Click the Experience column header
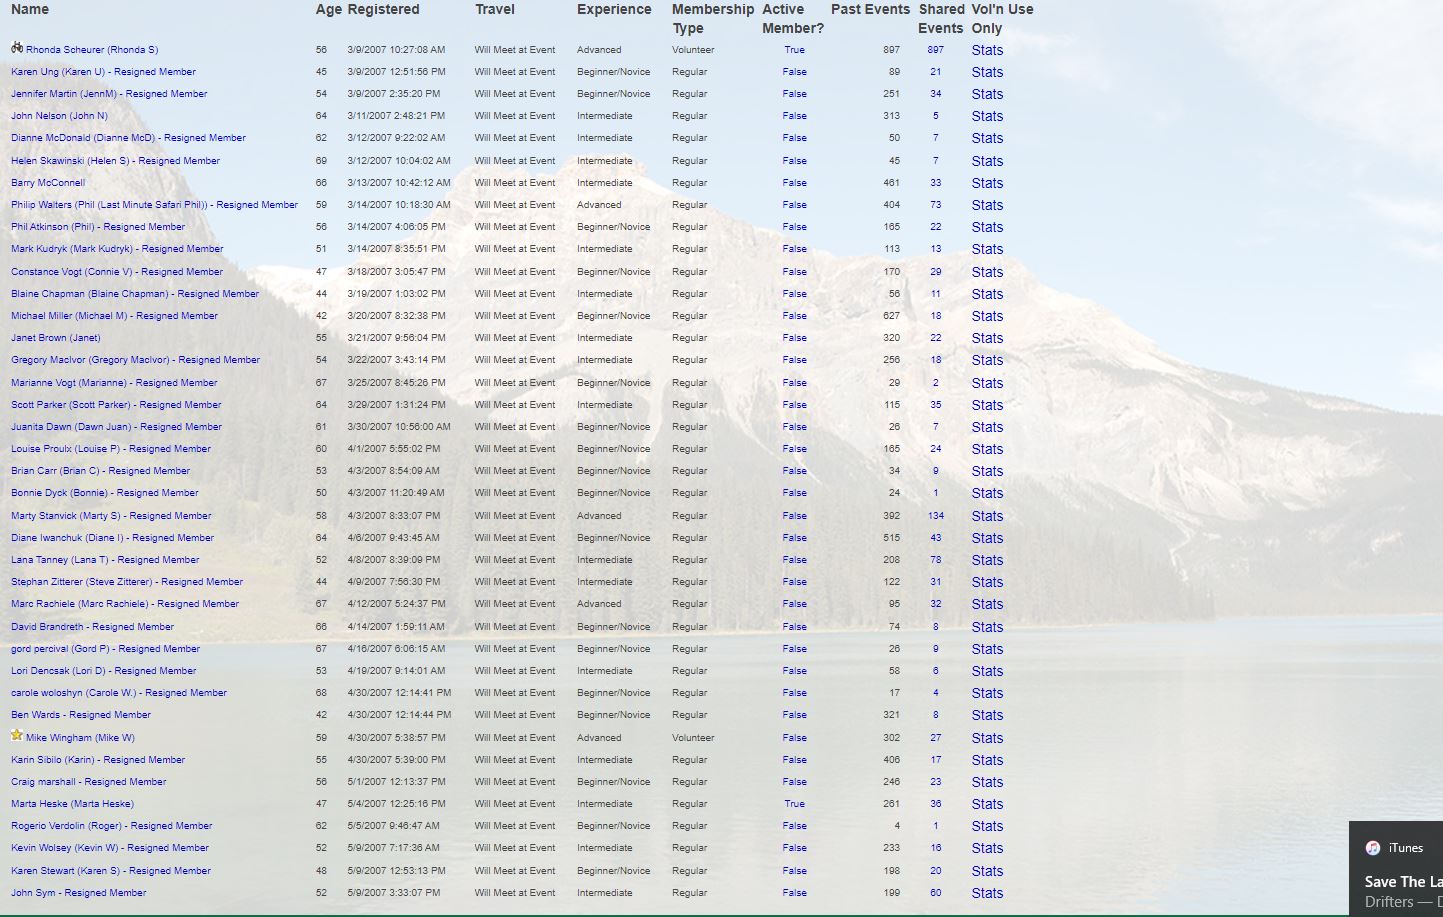The height and width of the screenshot is (917, 1443). 614,9
